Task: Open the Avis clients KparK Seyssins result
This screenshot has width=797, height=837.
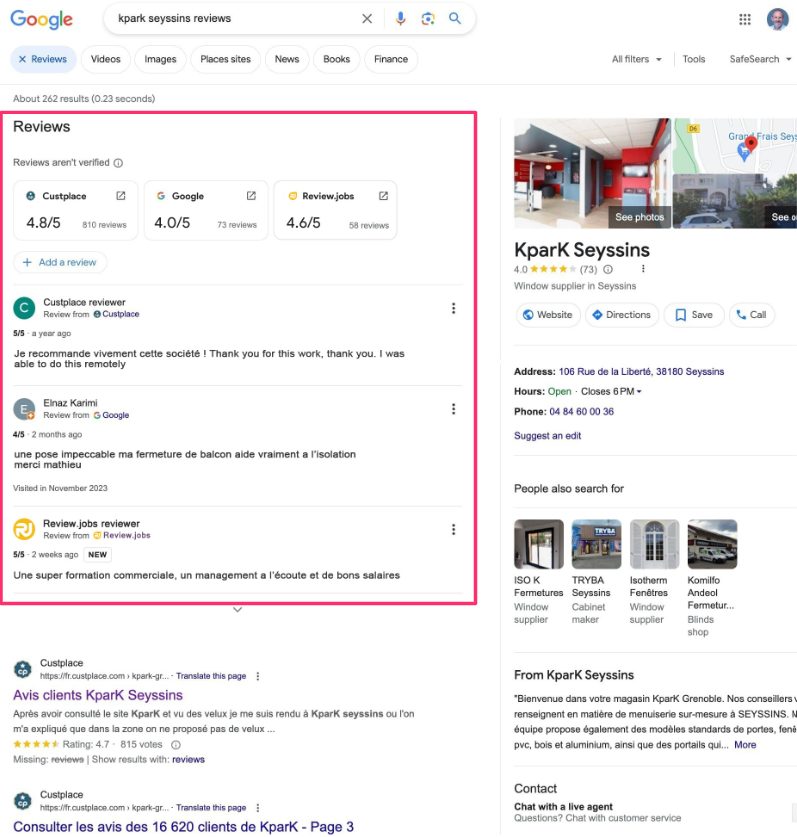Action: pos(98,696)
